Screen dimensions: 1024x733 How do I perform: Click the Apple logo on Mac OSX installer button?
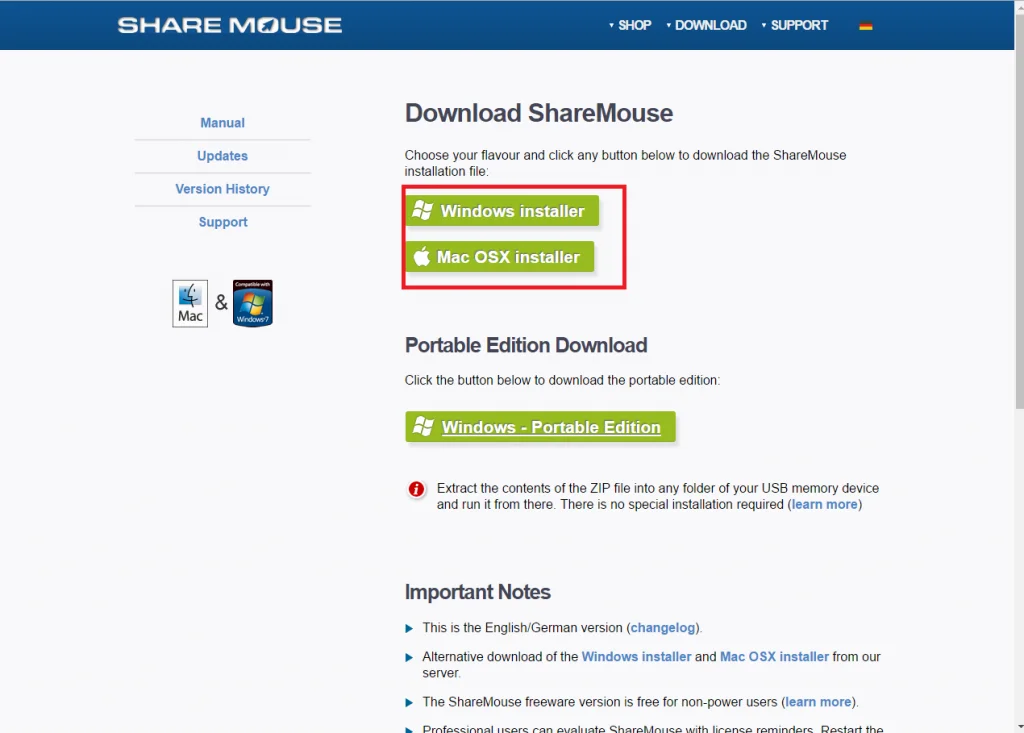(x=422, y=257)
